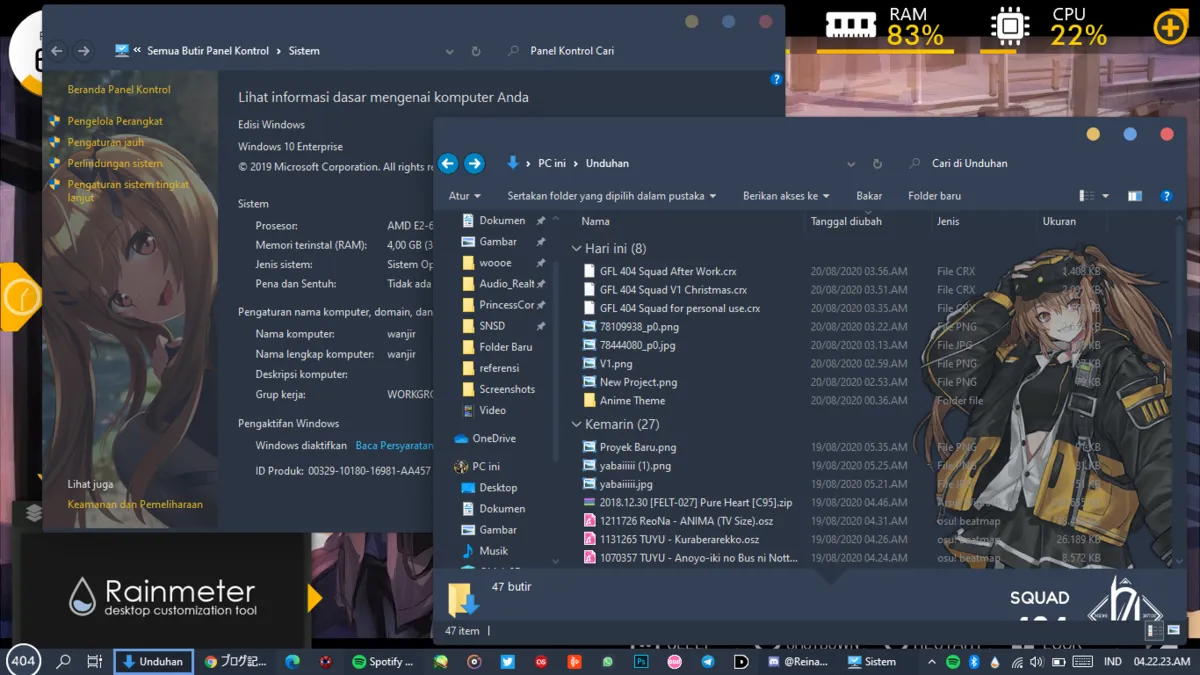This screenshot has height=675, width=1200.
Task: Open the Photoshop taskbar icon
Action: coord(642,662)
